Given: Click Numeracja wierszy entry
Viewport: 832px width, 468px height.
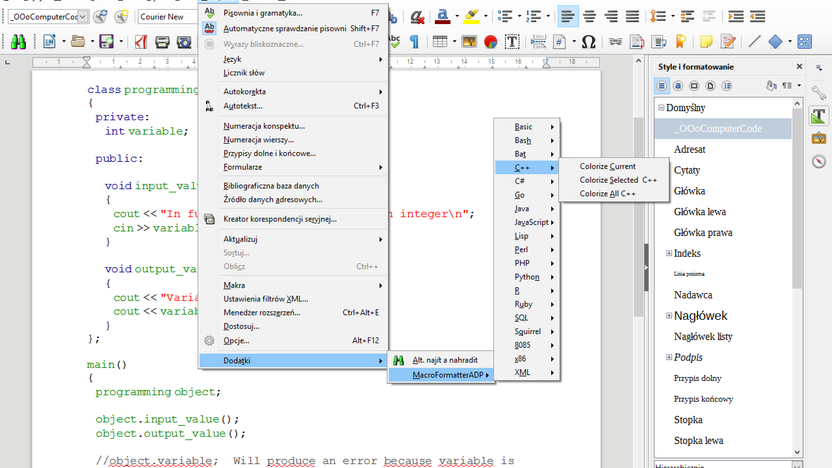Looking at the screenshot, I should [x=293, y=140].
